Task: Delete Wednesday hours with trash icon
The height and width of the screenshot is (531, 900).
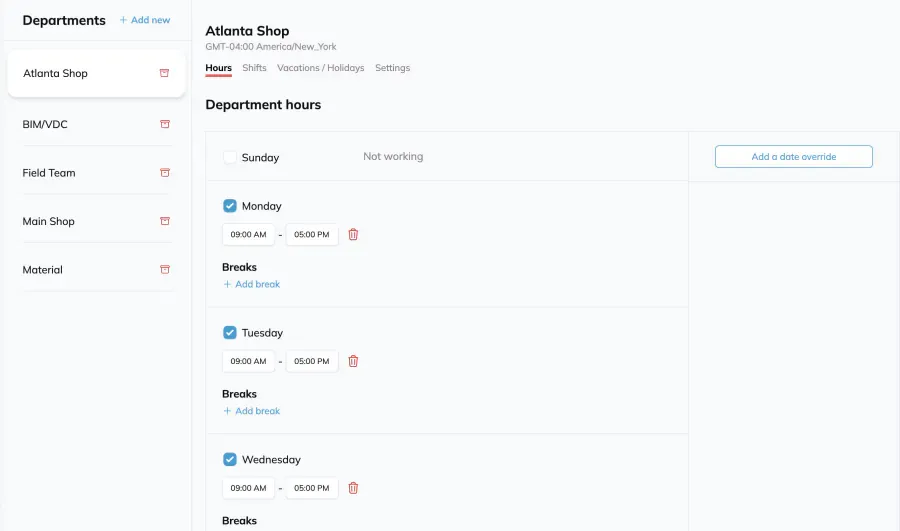Action: (x=353, y=488)
